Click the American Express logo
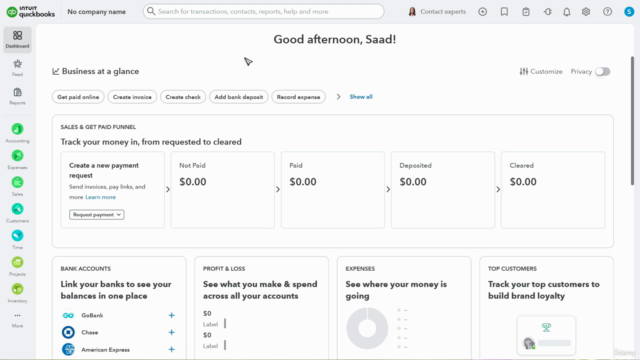This screenshot has width=640, height=360. click(x=68, y=349)
